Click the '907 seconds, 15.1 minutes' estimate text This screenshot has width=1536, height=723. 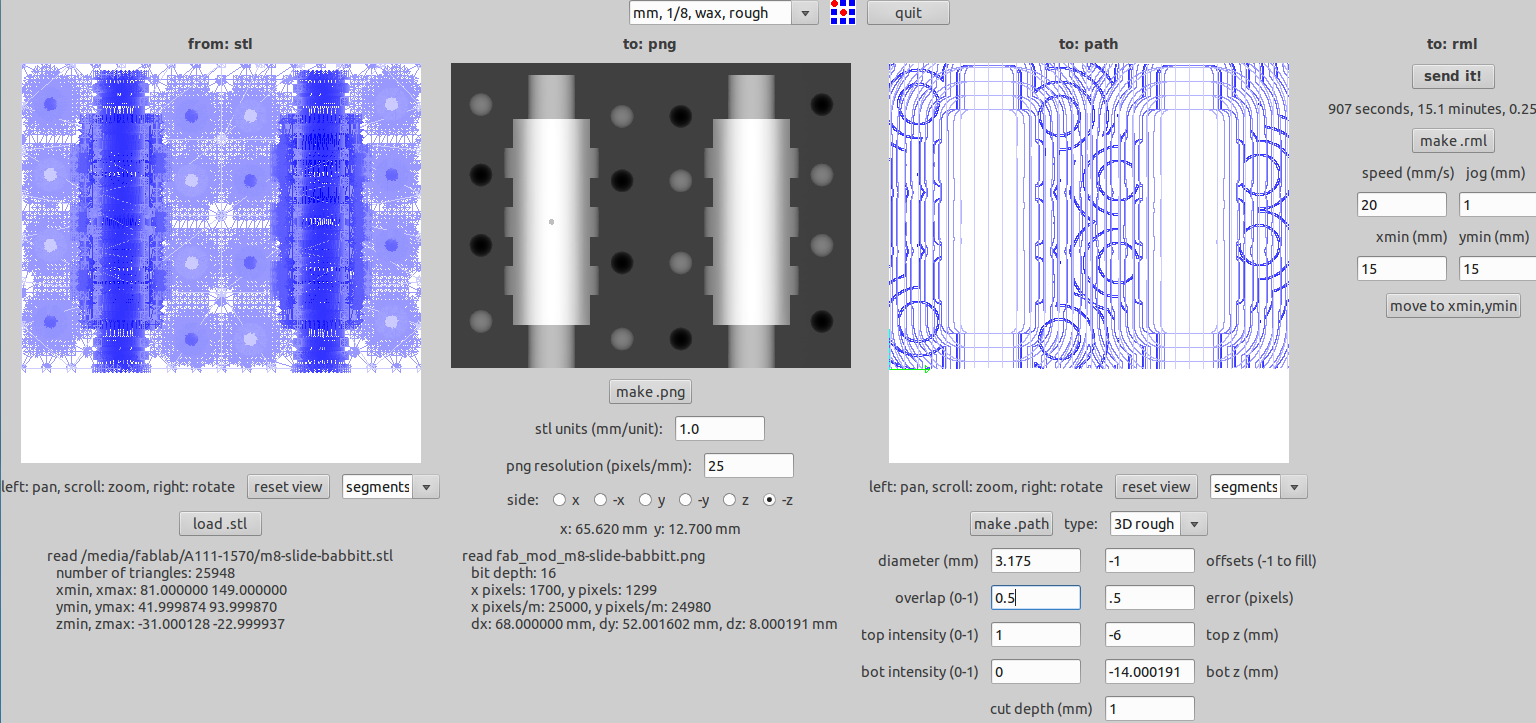click(1432, 108)
